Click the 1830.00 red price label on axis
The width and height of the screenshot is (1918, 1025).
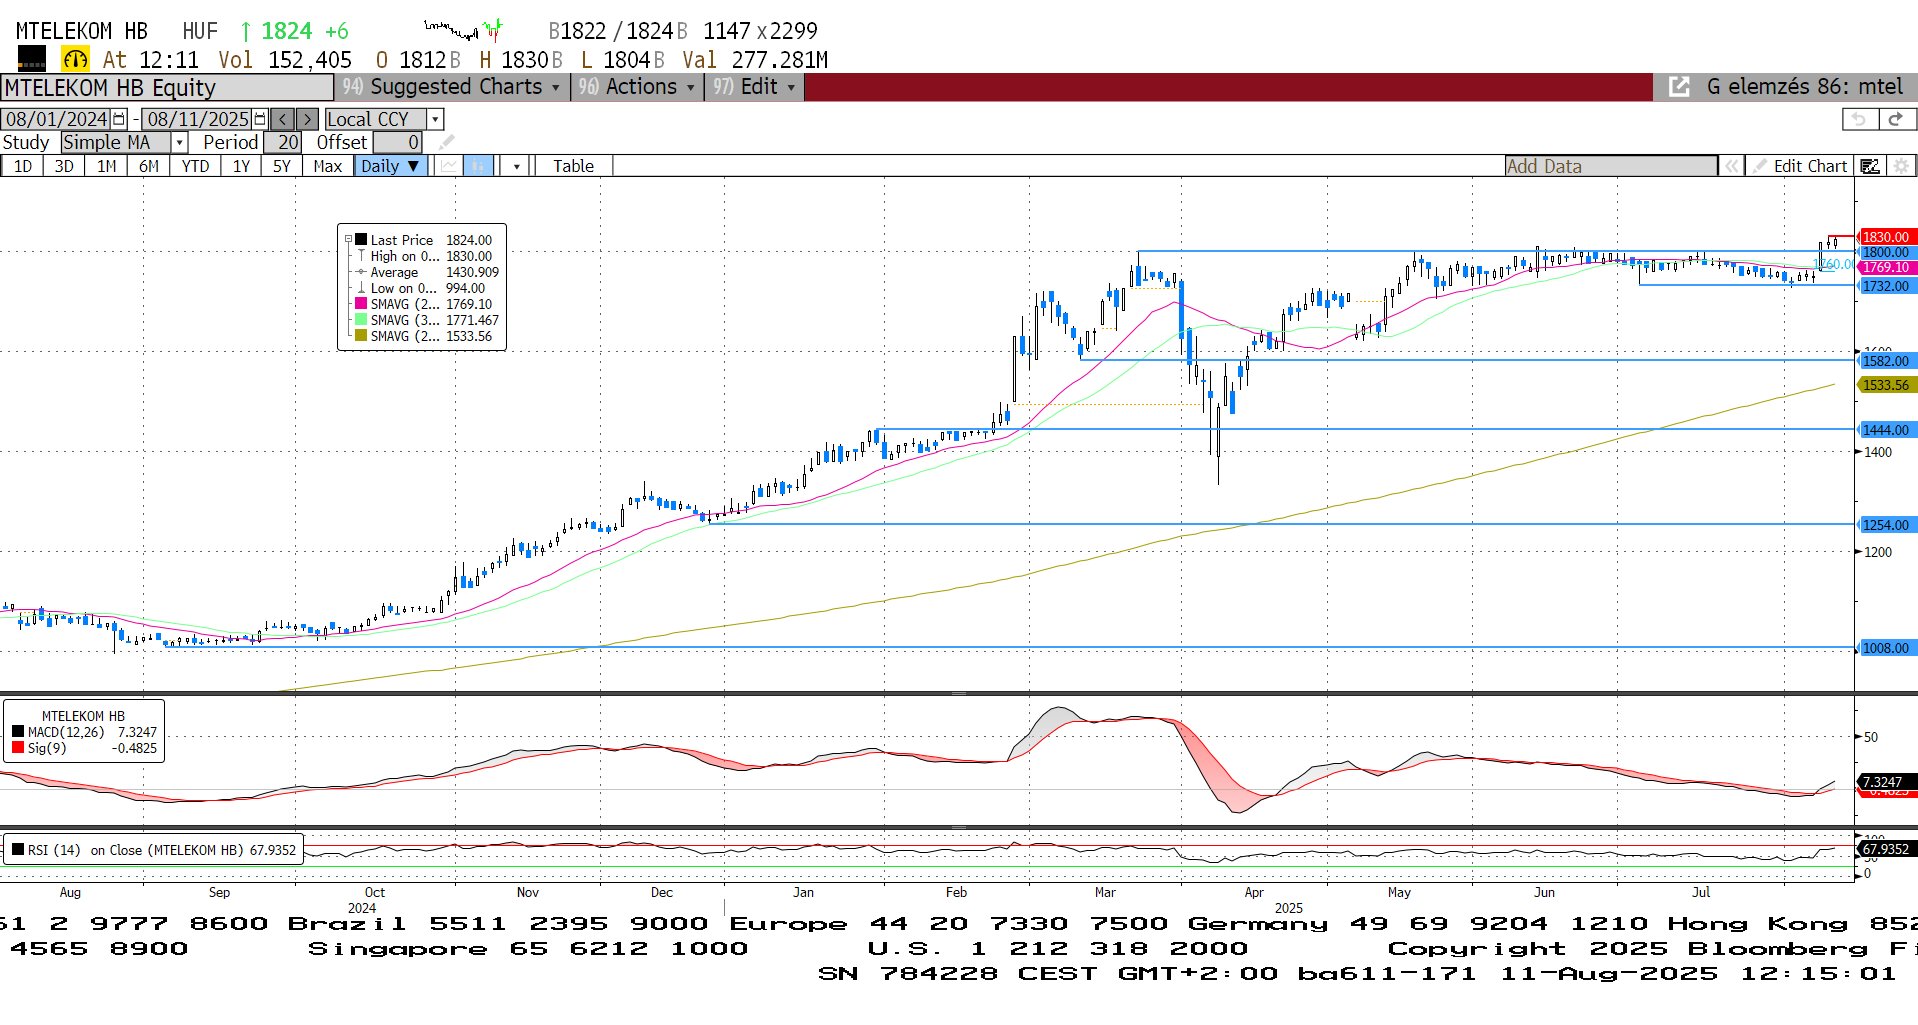pyautogui.click(x=1886, y=237)
